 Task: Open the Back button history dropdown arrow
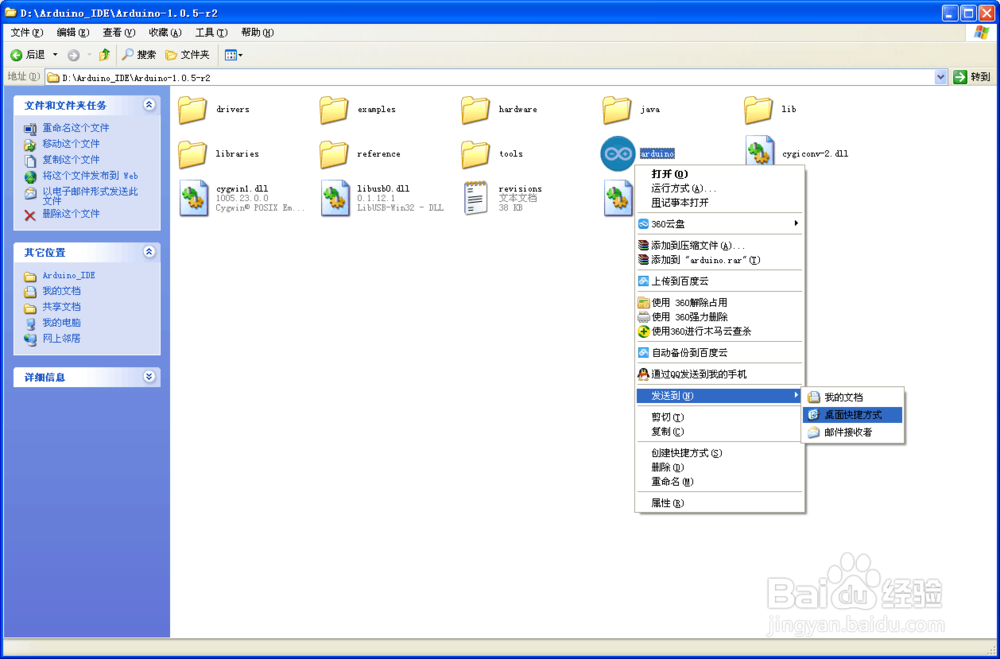(55, 56)
